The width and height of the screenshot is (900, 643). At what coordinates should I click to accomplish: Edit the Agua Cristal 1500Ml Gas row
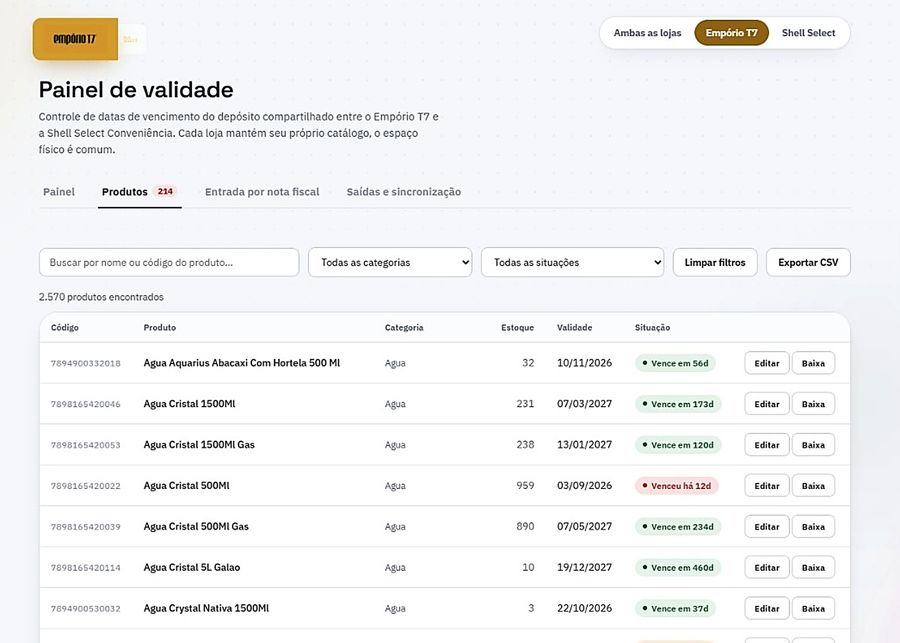point(766,444)
